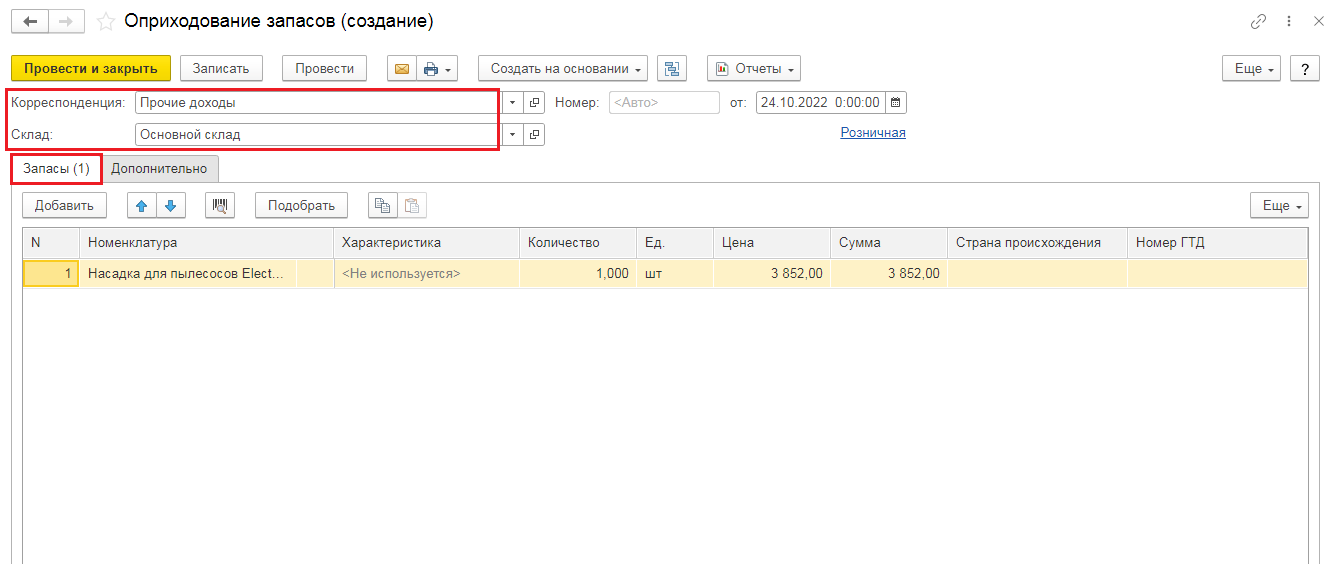
Task: Open the Корреспонденция value form icon
Action: [534, 103]
